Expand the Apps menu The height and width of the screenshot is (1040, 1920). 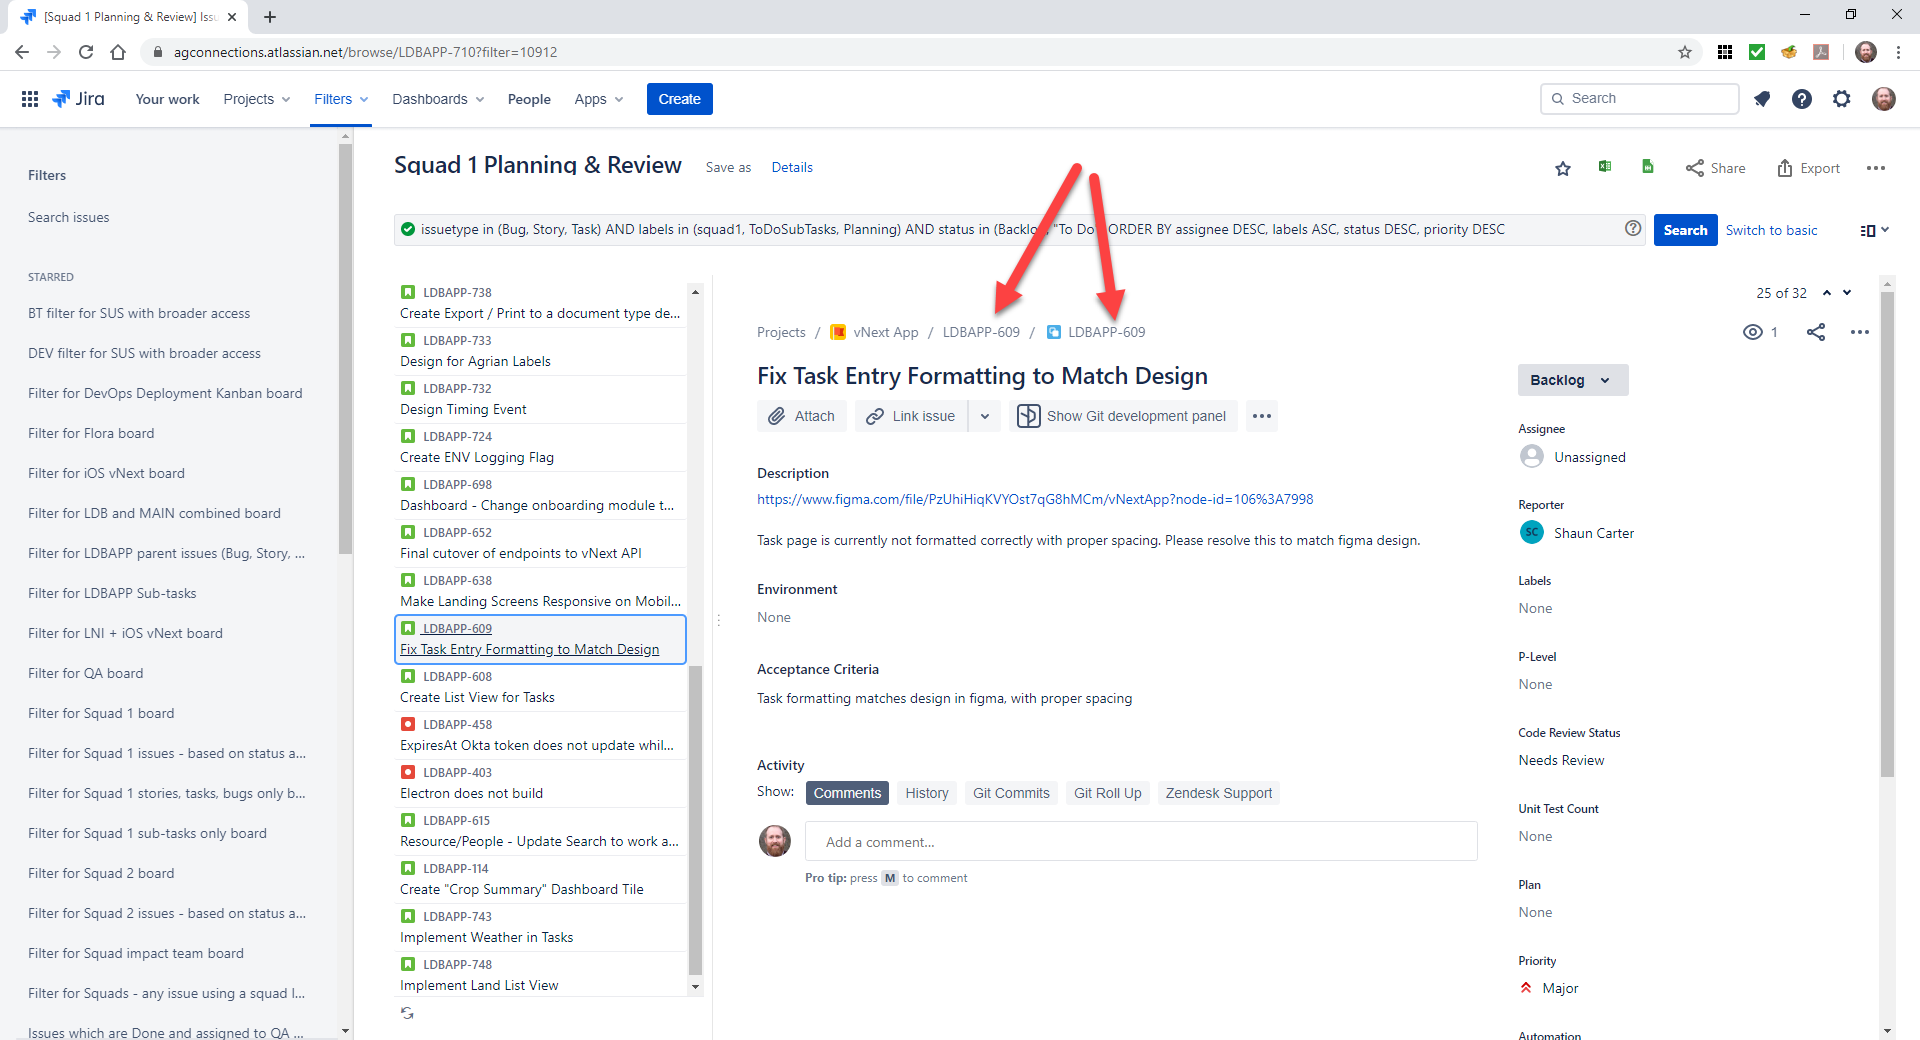point(599,99)
